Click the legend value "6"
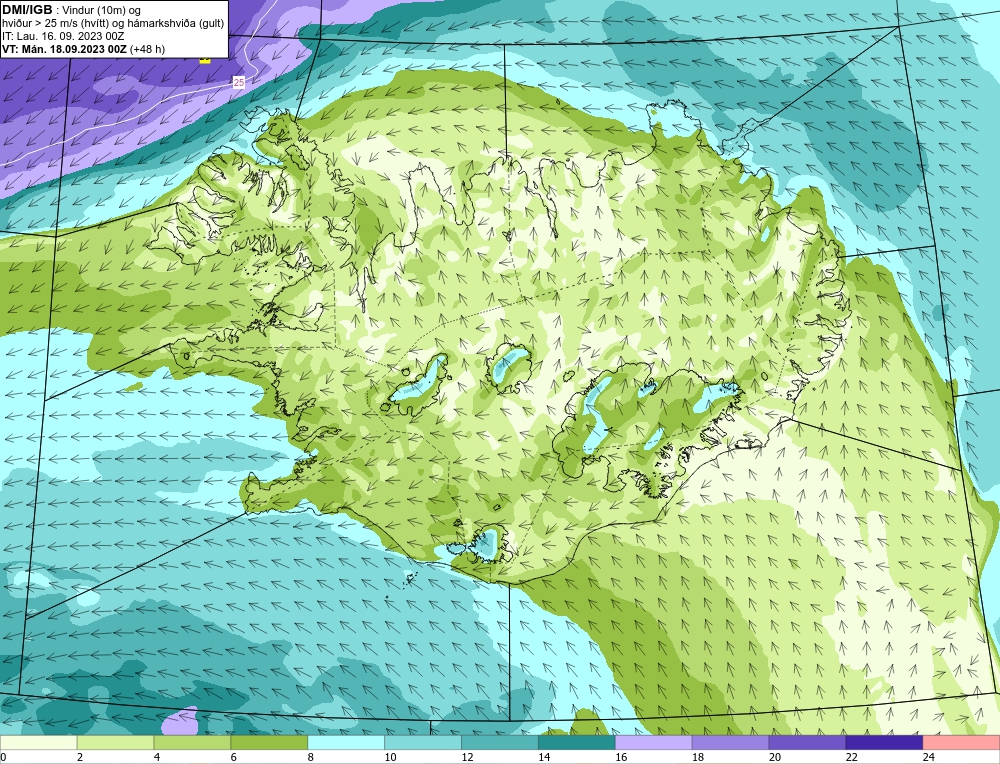This screenshot has height=764, width=1000. (233, 757)
